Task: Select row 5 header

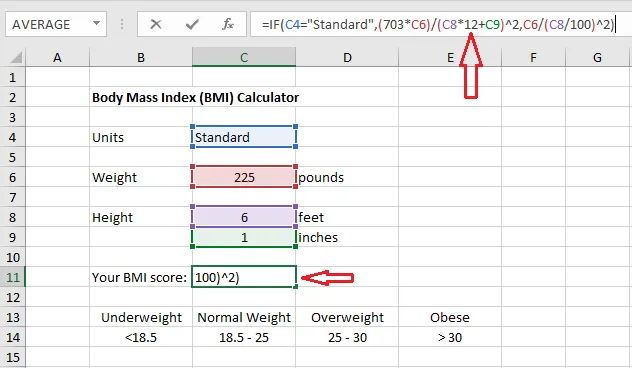Action: click(12, 157)
